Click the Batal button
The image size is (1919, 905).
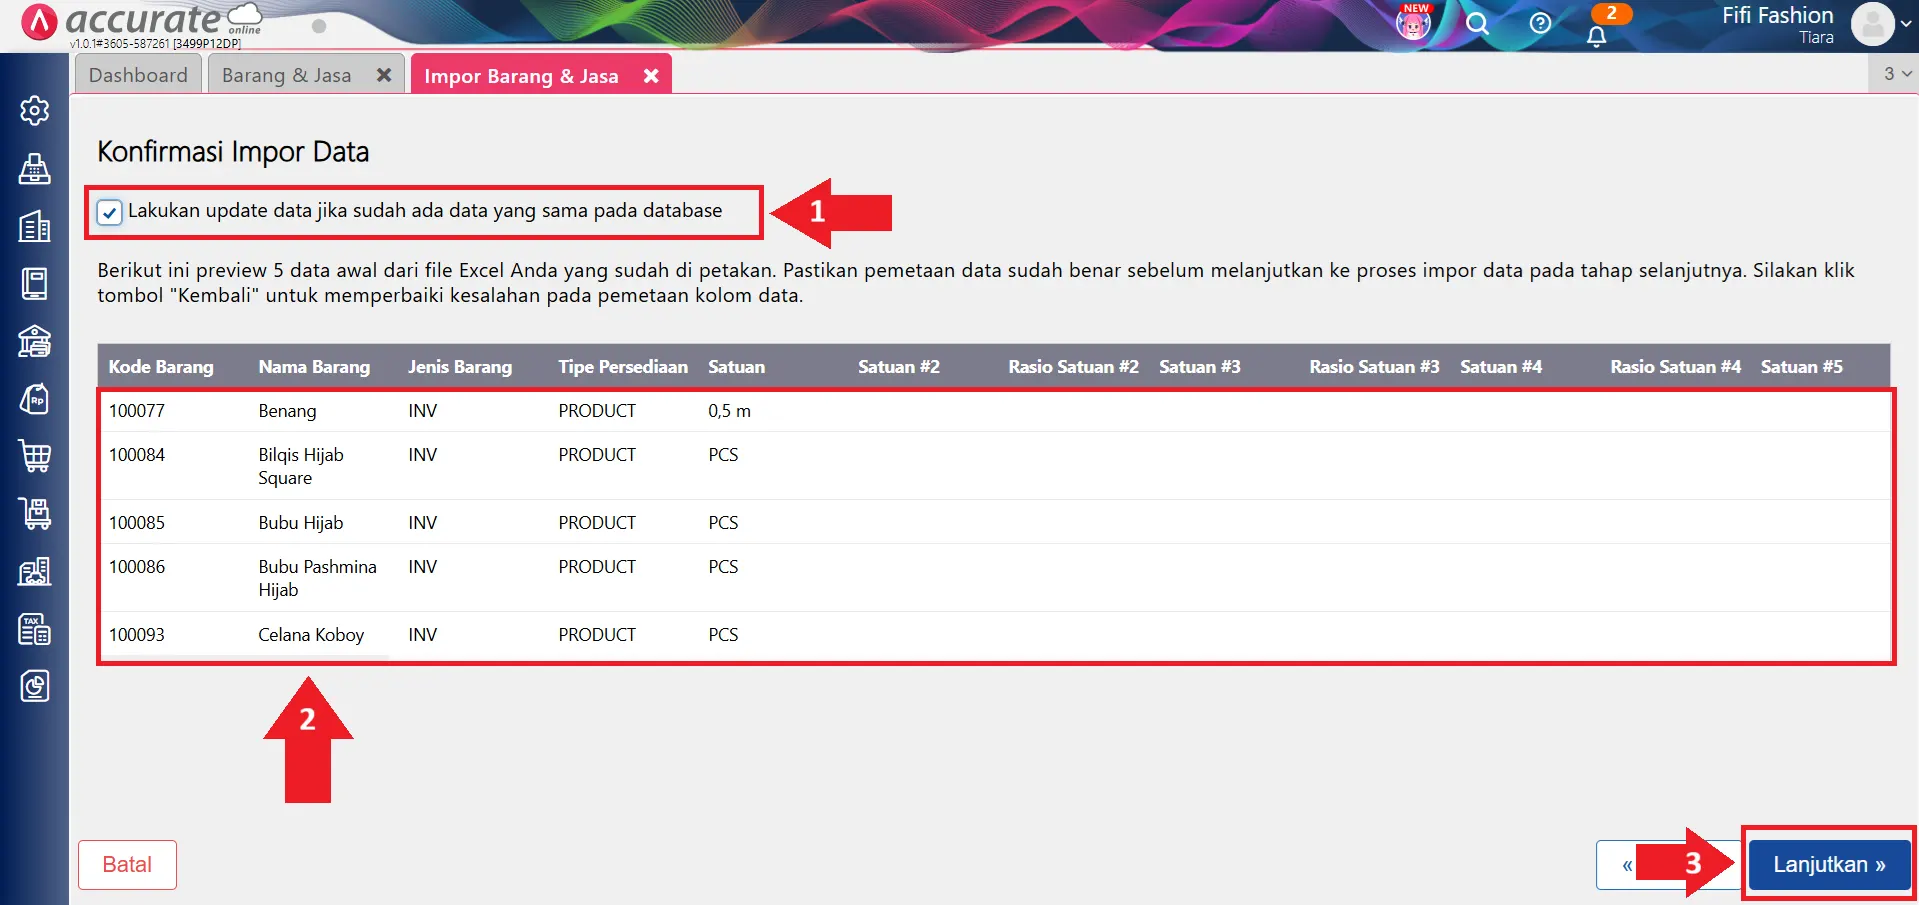coord(127,864)
